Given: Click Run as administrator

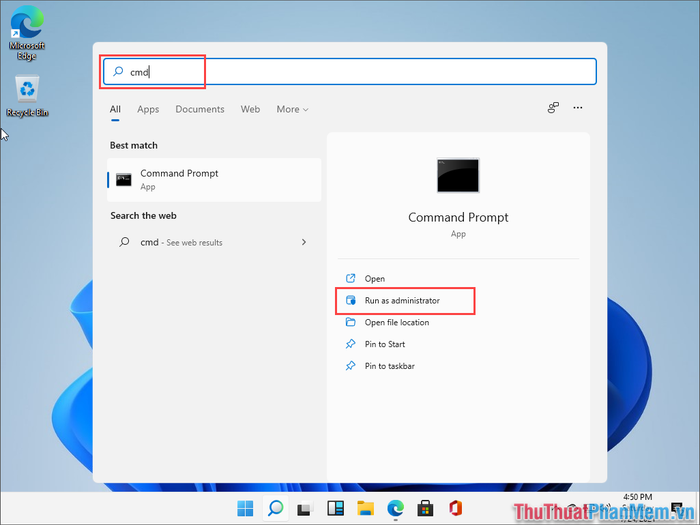Looking at the screenshot, I should click(x=402, y=301).
